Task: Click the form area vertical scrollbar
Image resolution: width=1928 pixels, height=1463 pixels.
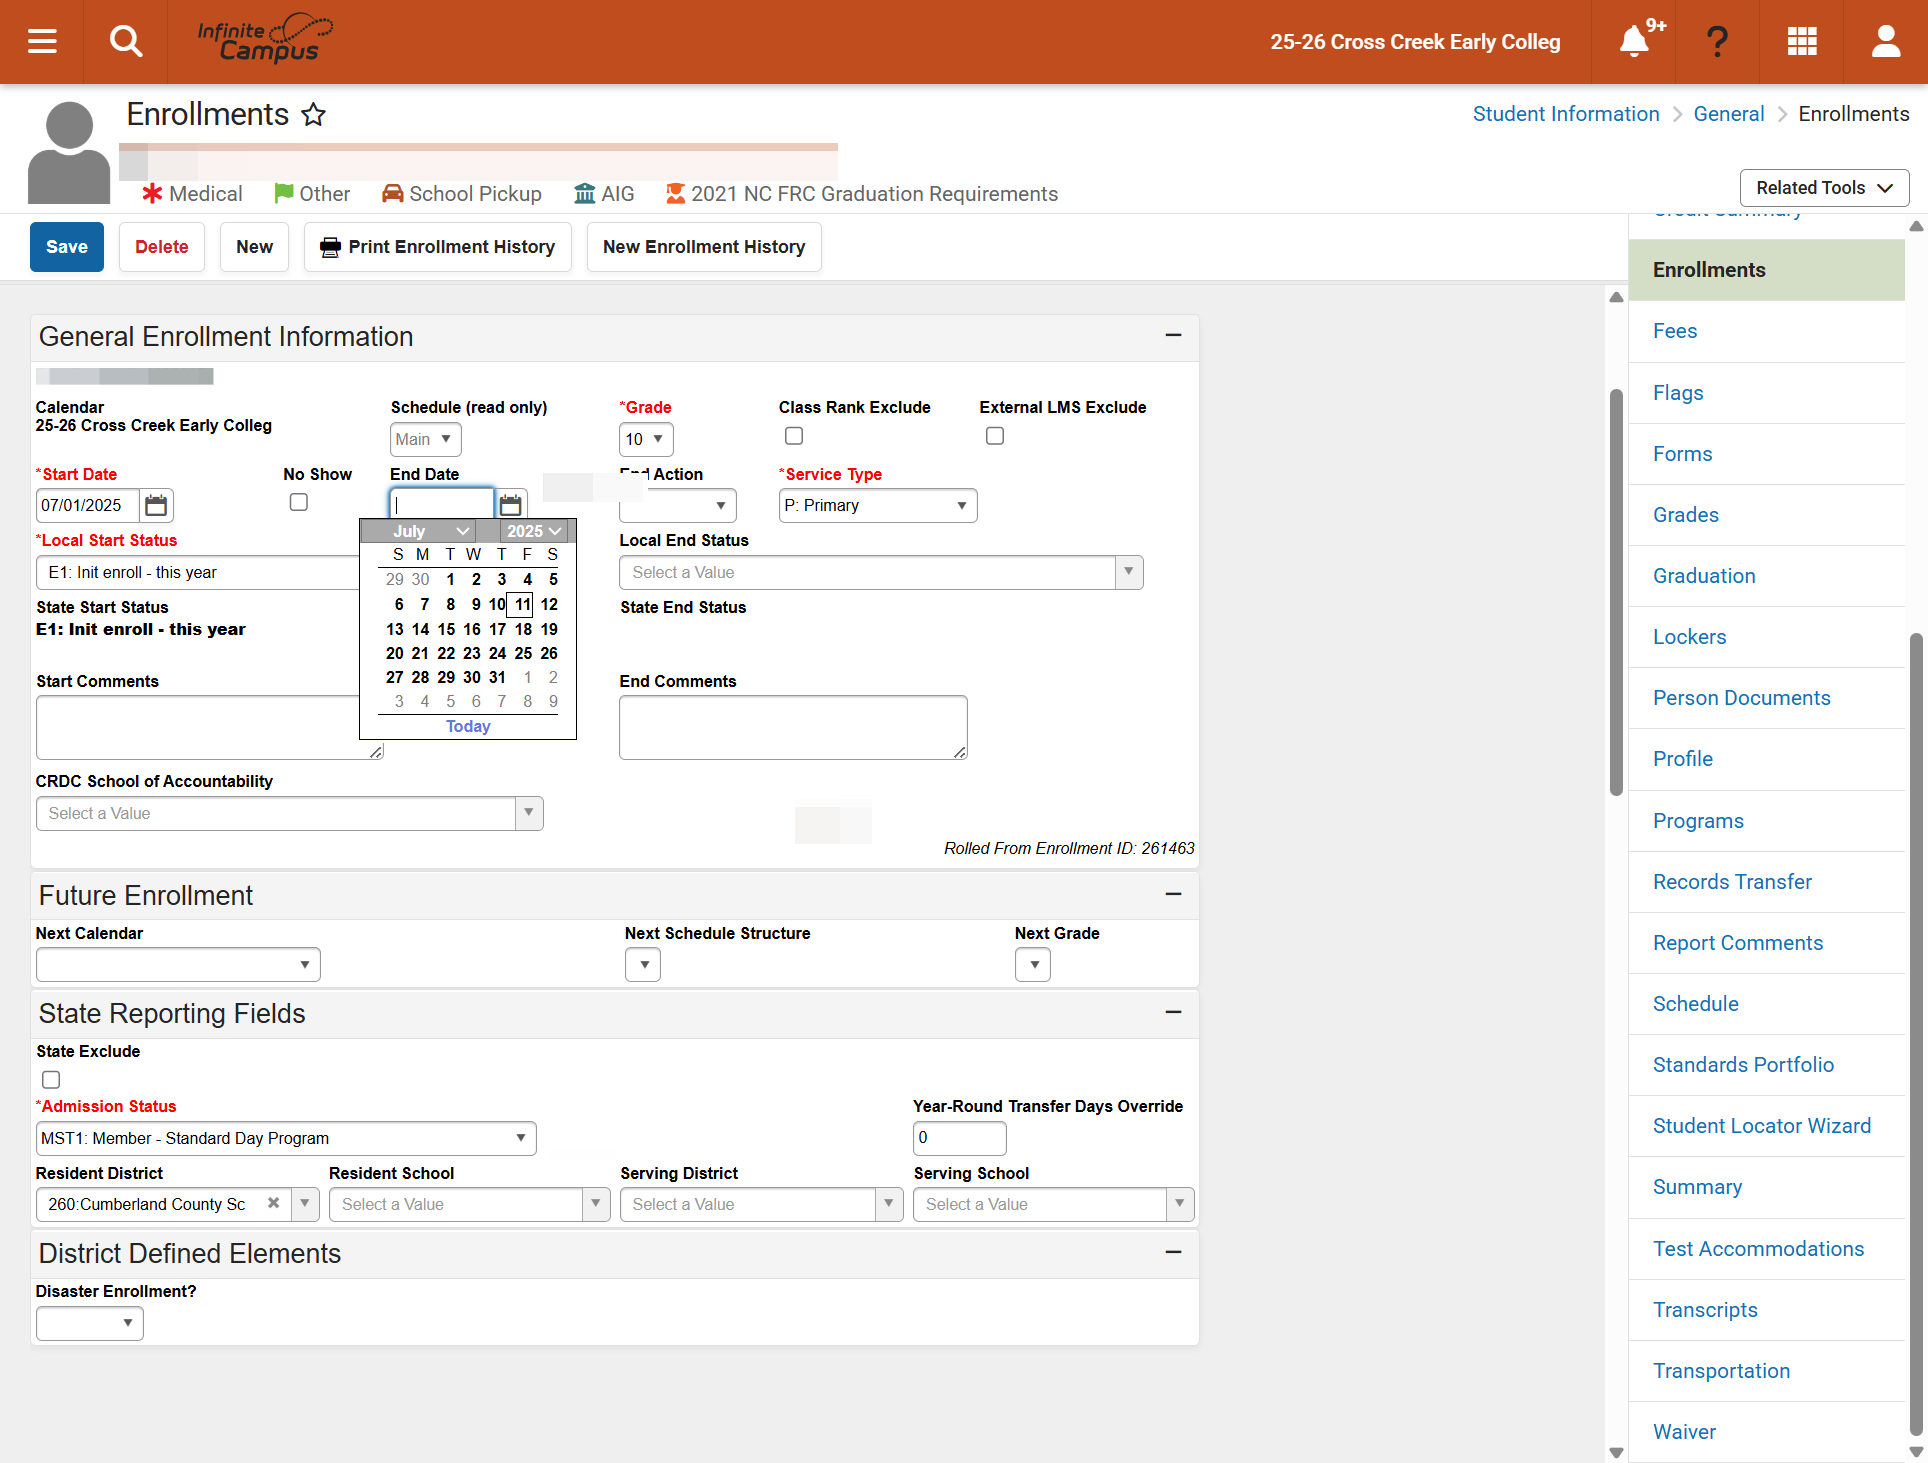Action: pyautogui.click(x=1616, y=592)
